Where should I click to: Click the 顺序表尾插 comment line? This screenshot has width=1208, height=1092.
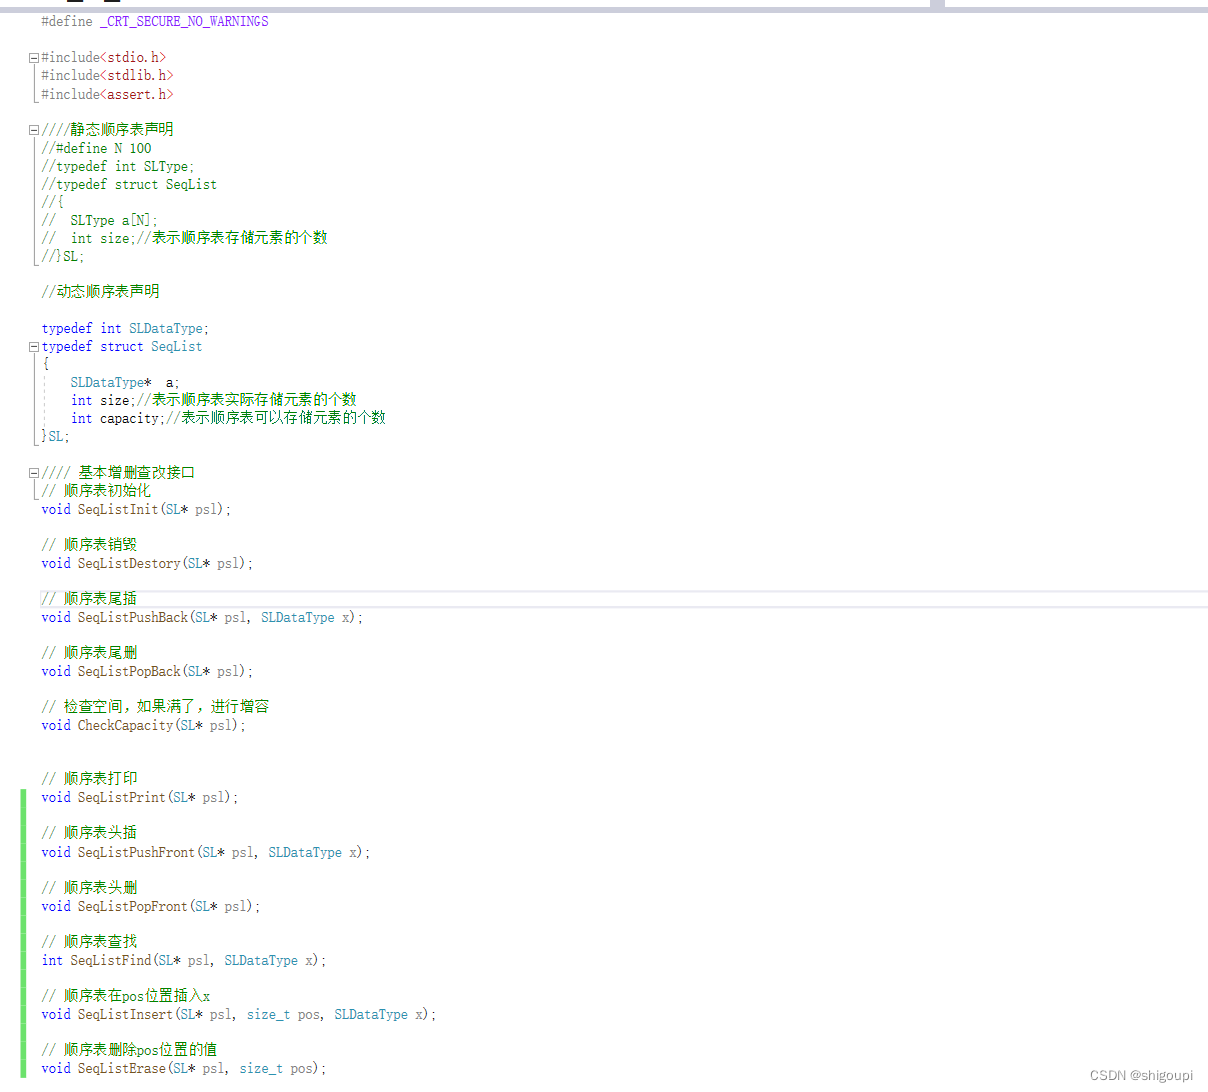coord(89,599)
